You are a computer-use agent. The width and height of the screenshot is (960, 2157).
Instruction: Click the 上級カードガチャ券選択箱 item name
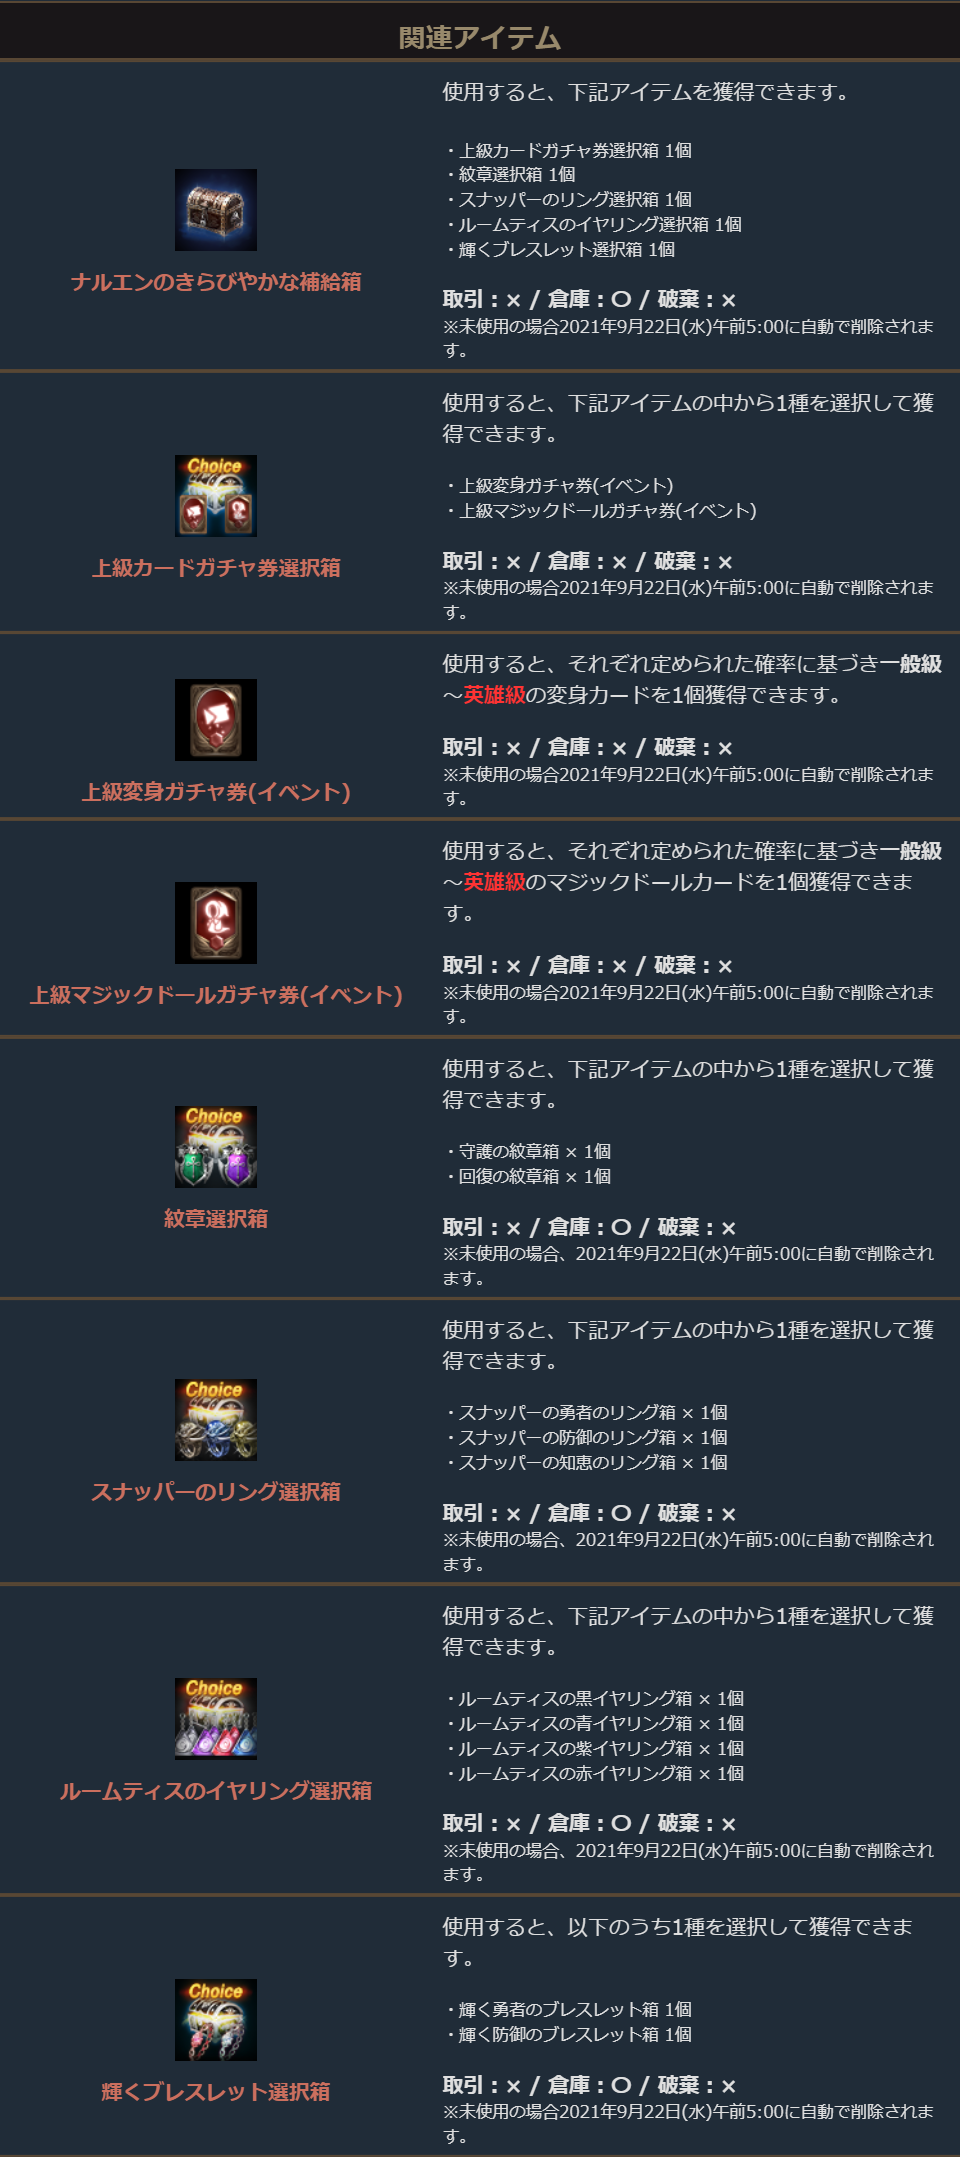point(216,568)
